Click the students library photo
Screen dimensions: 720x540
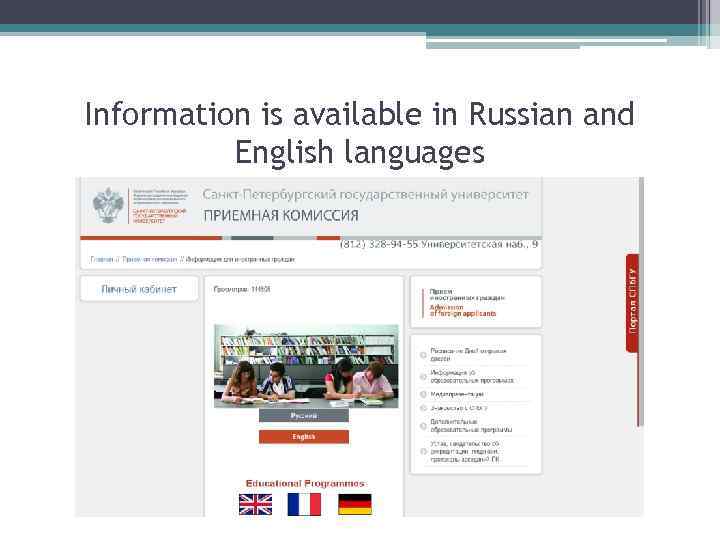point(306,366)
